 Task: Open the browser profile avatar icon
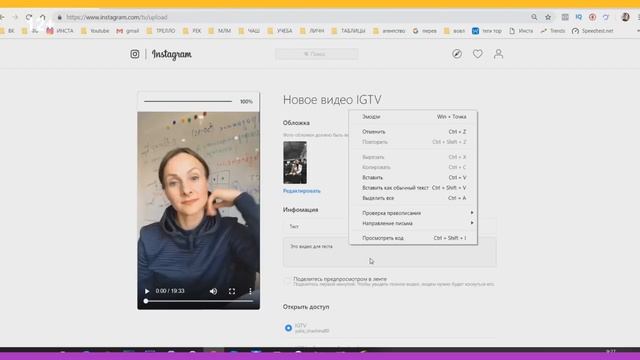[625, 17]
